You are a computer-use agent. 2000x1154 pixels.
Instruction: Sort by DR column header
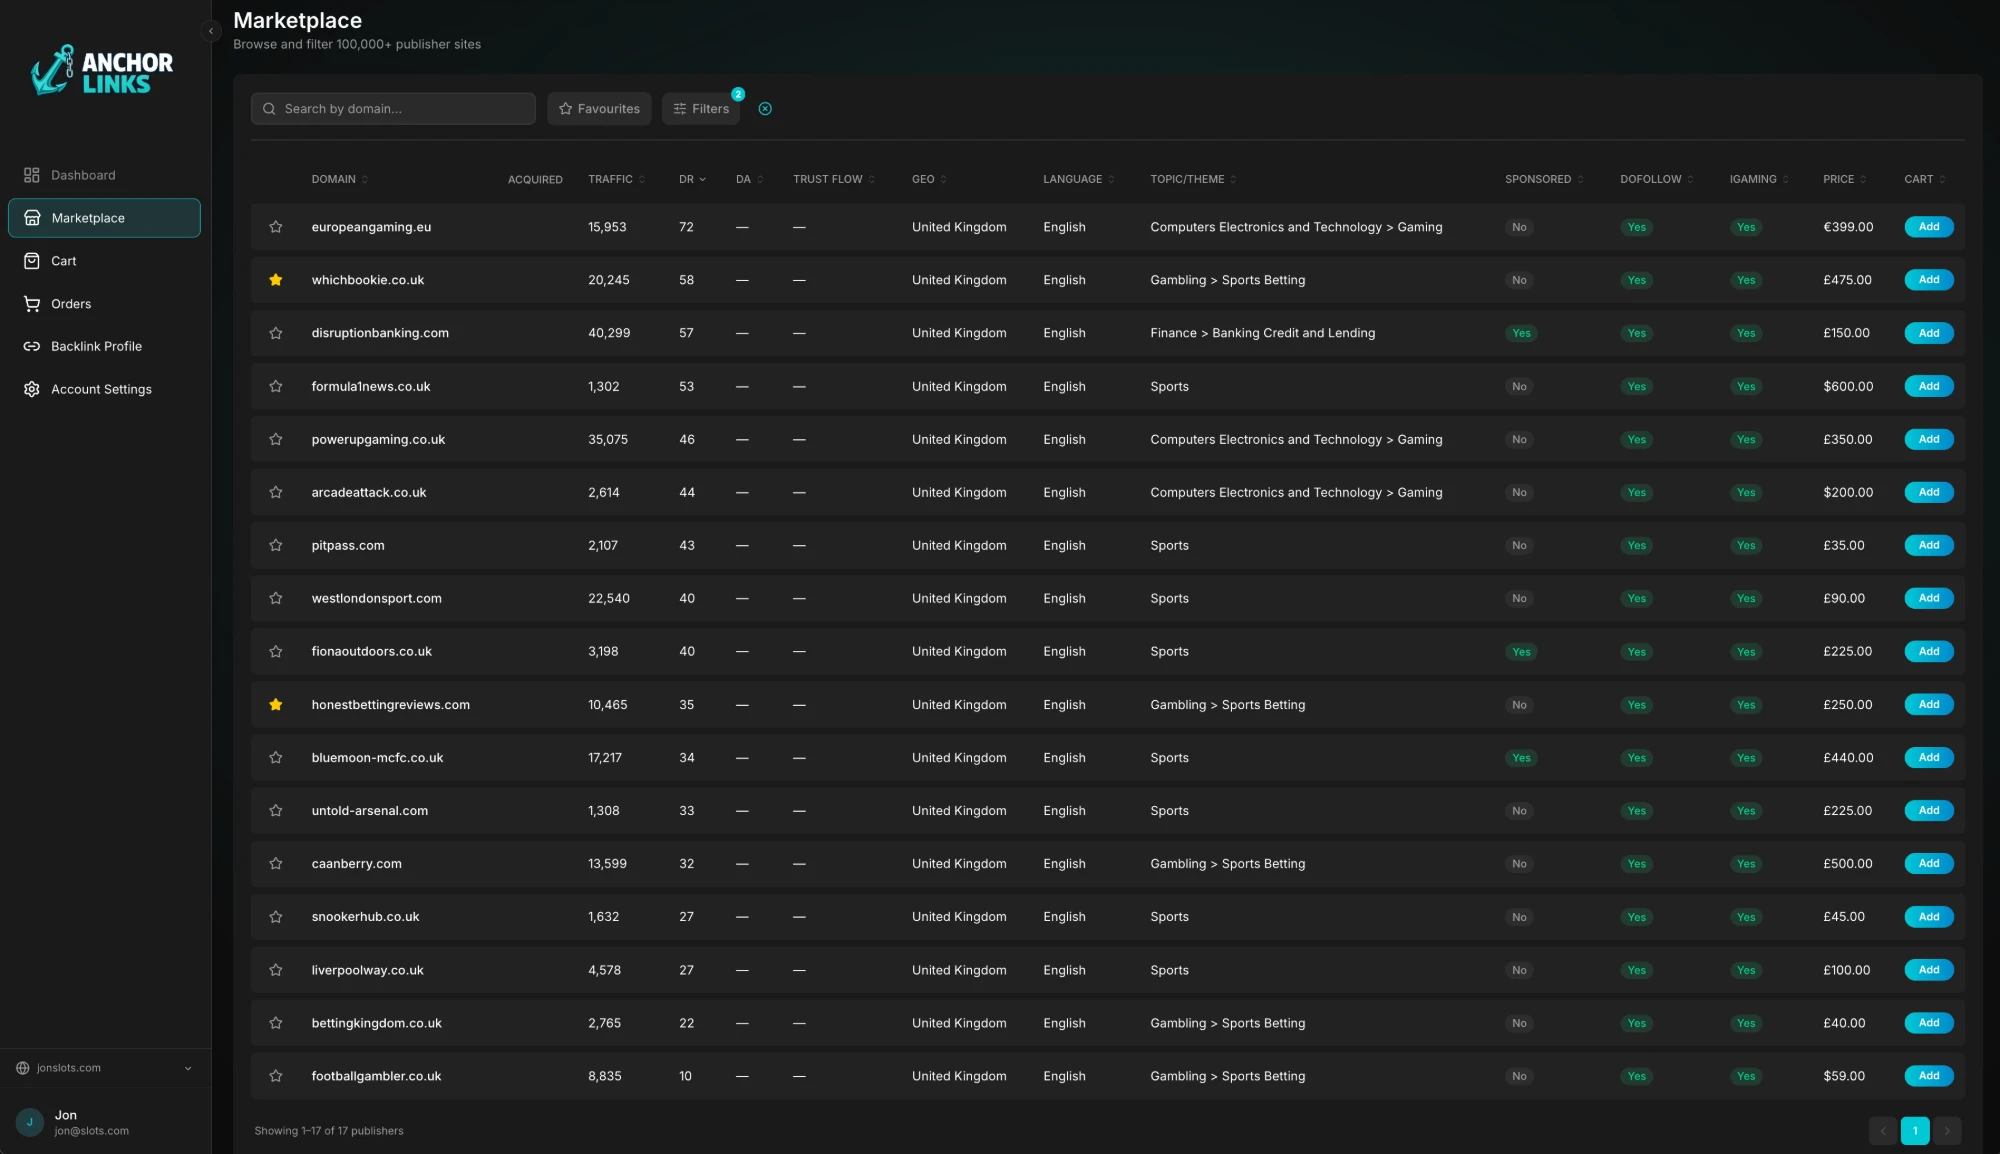692,180
